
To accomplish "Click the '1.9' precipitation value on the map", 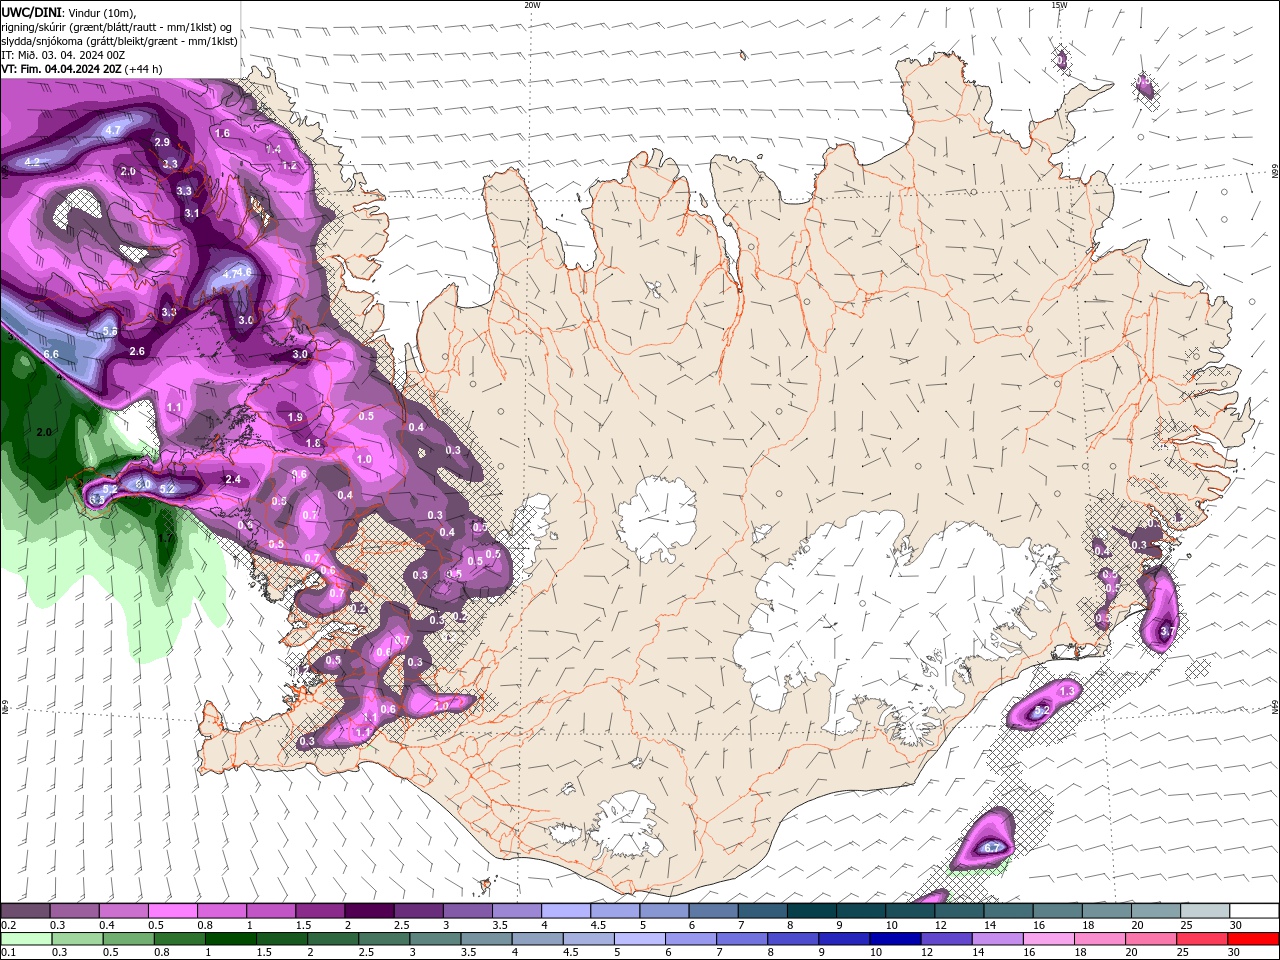I will point(295,417).
